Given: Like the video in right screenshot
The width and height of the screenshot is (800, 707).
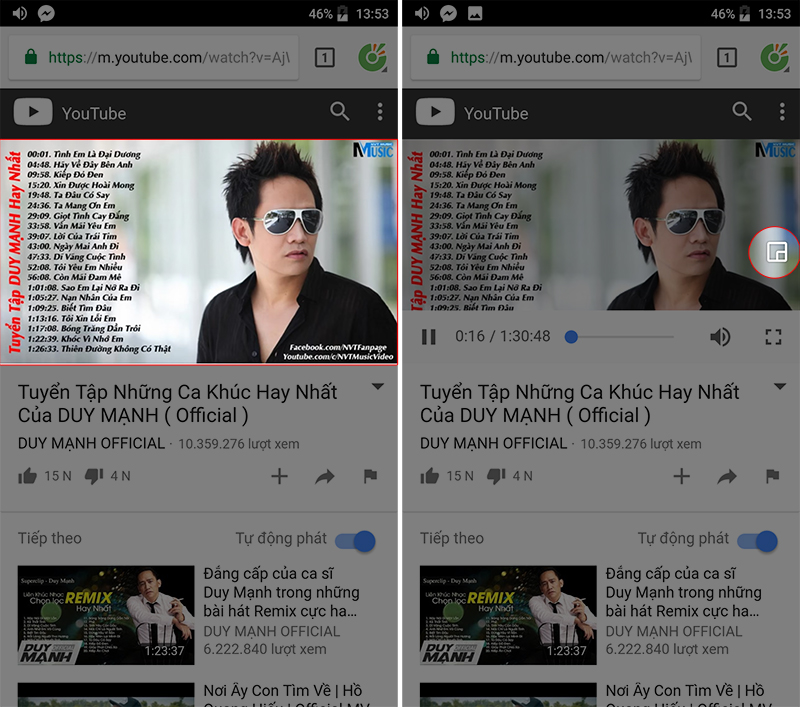Looking at the screenshot, I should [430, 476].
